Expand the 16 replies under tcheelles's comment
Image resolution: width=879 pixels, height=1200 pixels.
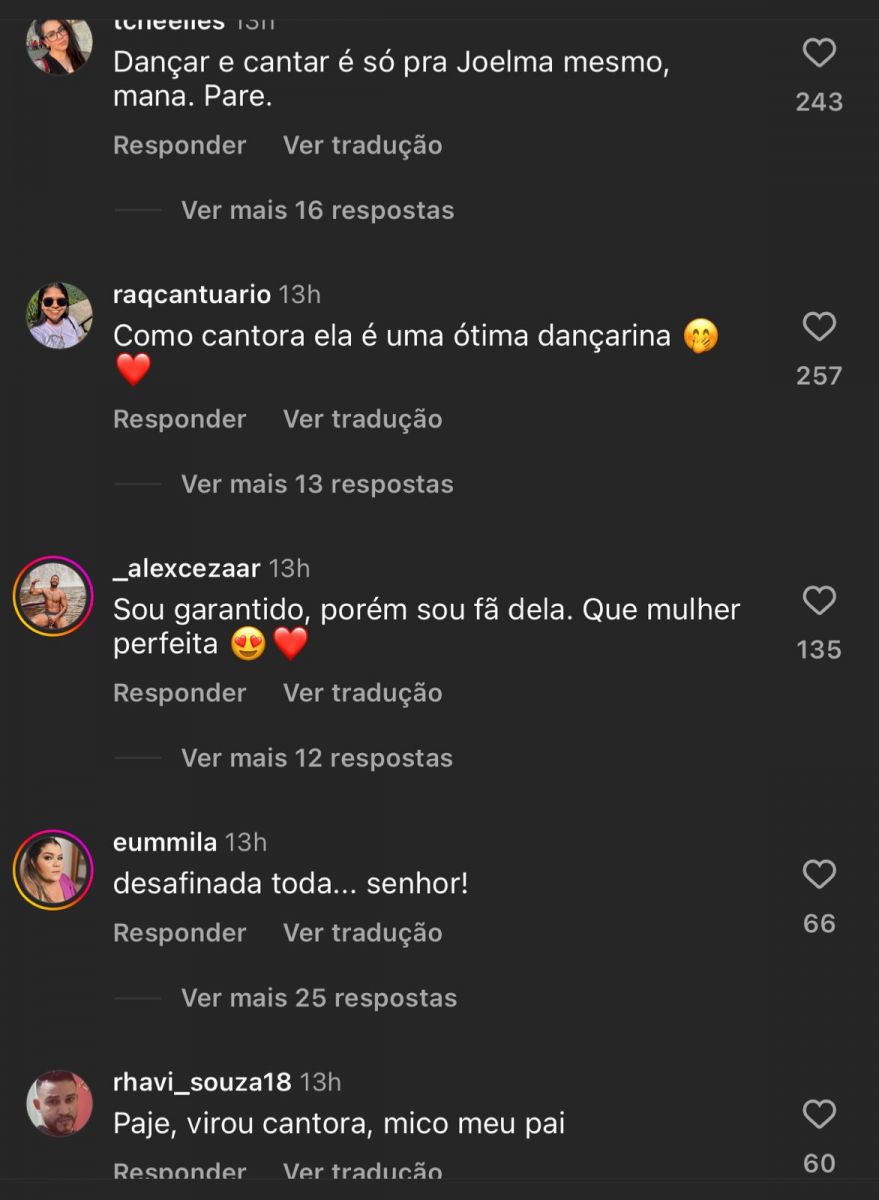[x=316, y=210]
